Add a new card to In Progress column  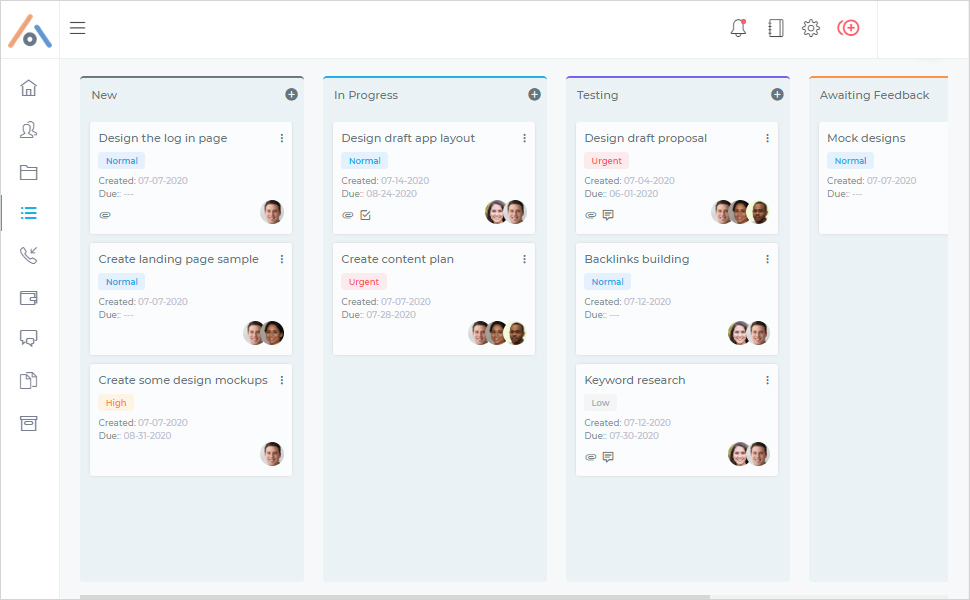534,94
